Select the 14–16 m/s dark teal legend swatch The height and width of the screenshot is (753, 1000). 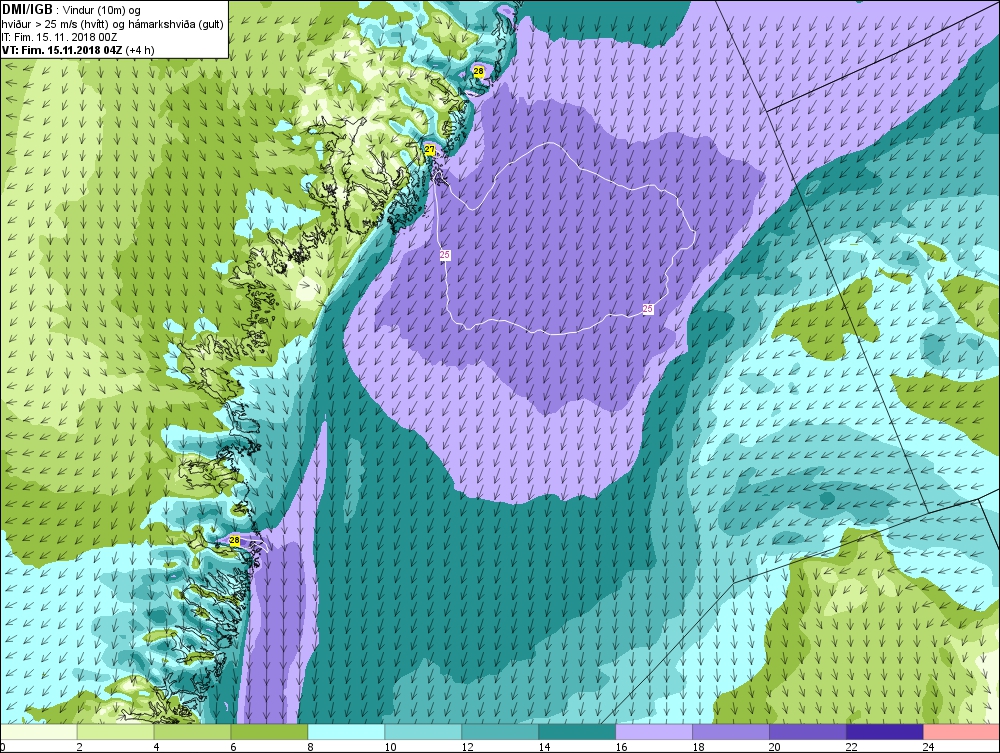click(577, 732)
